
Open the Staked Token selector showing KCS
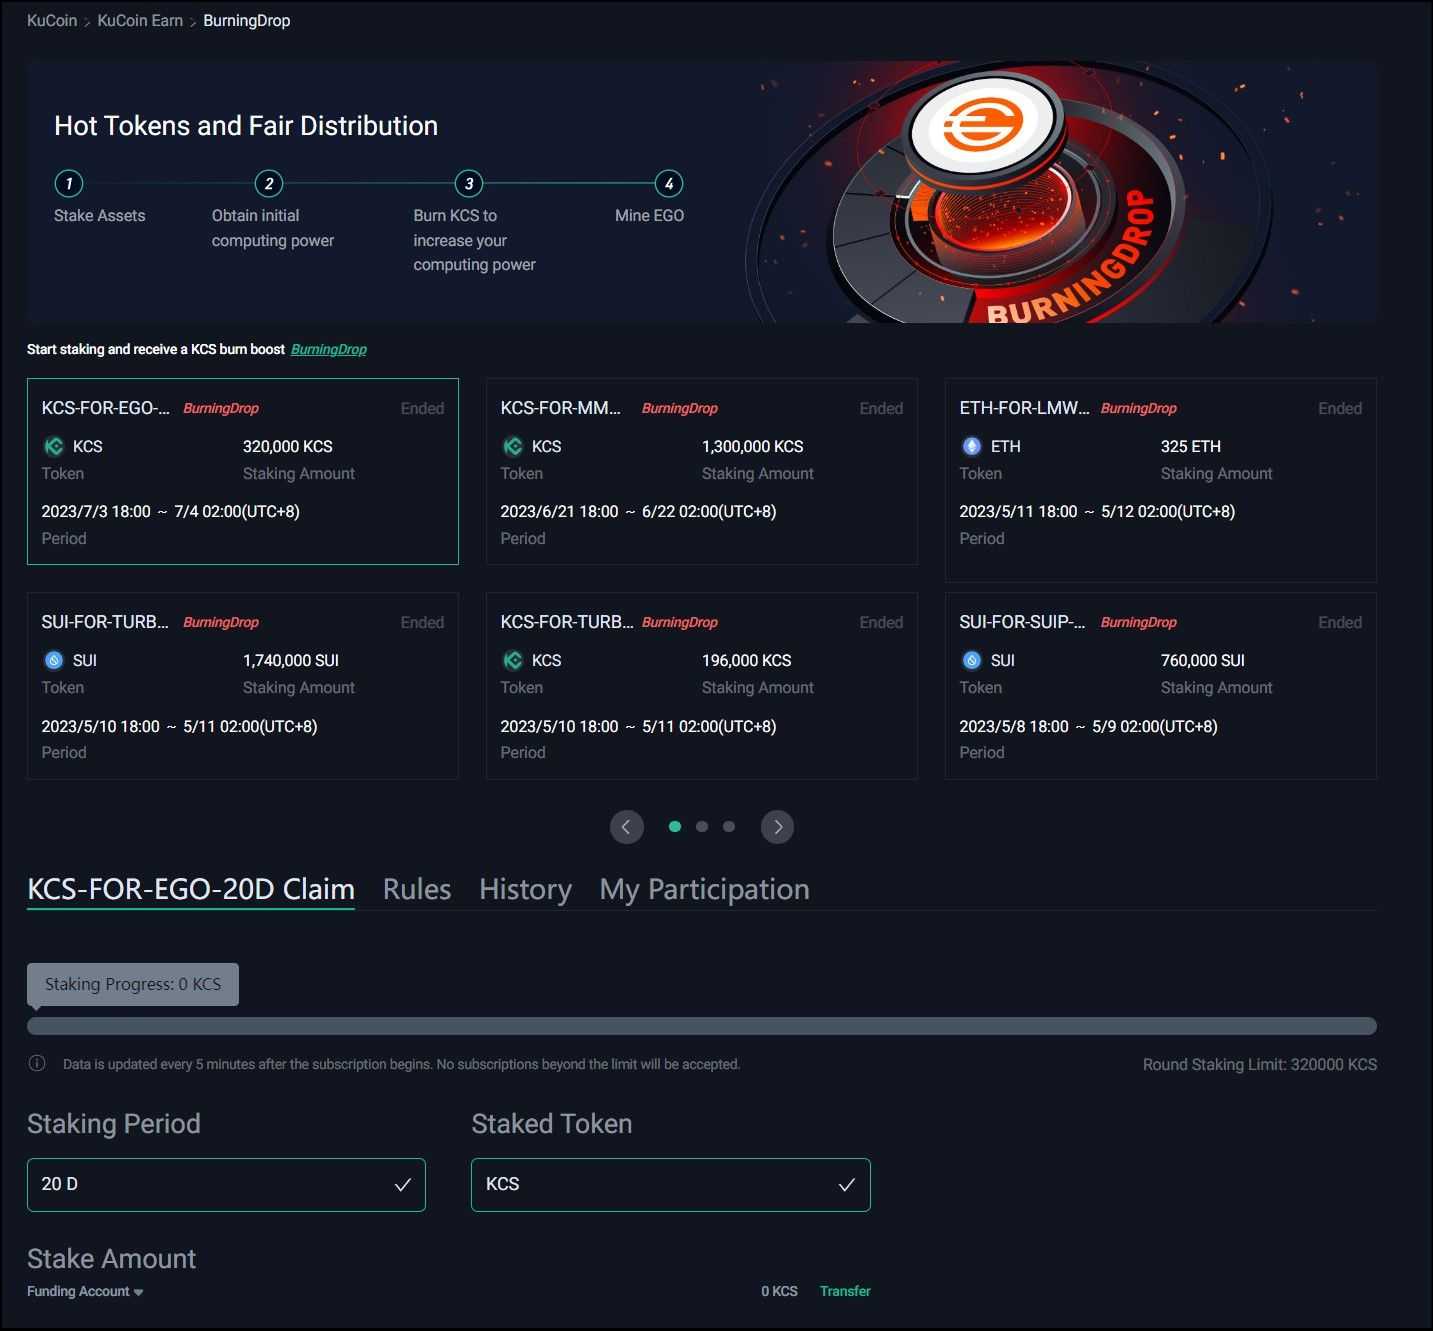coord(670,1184)
